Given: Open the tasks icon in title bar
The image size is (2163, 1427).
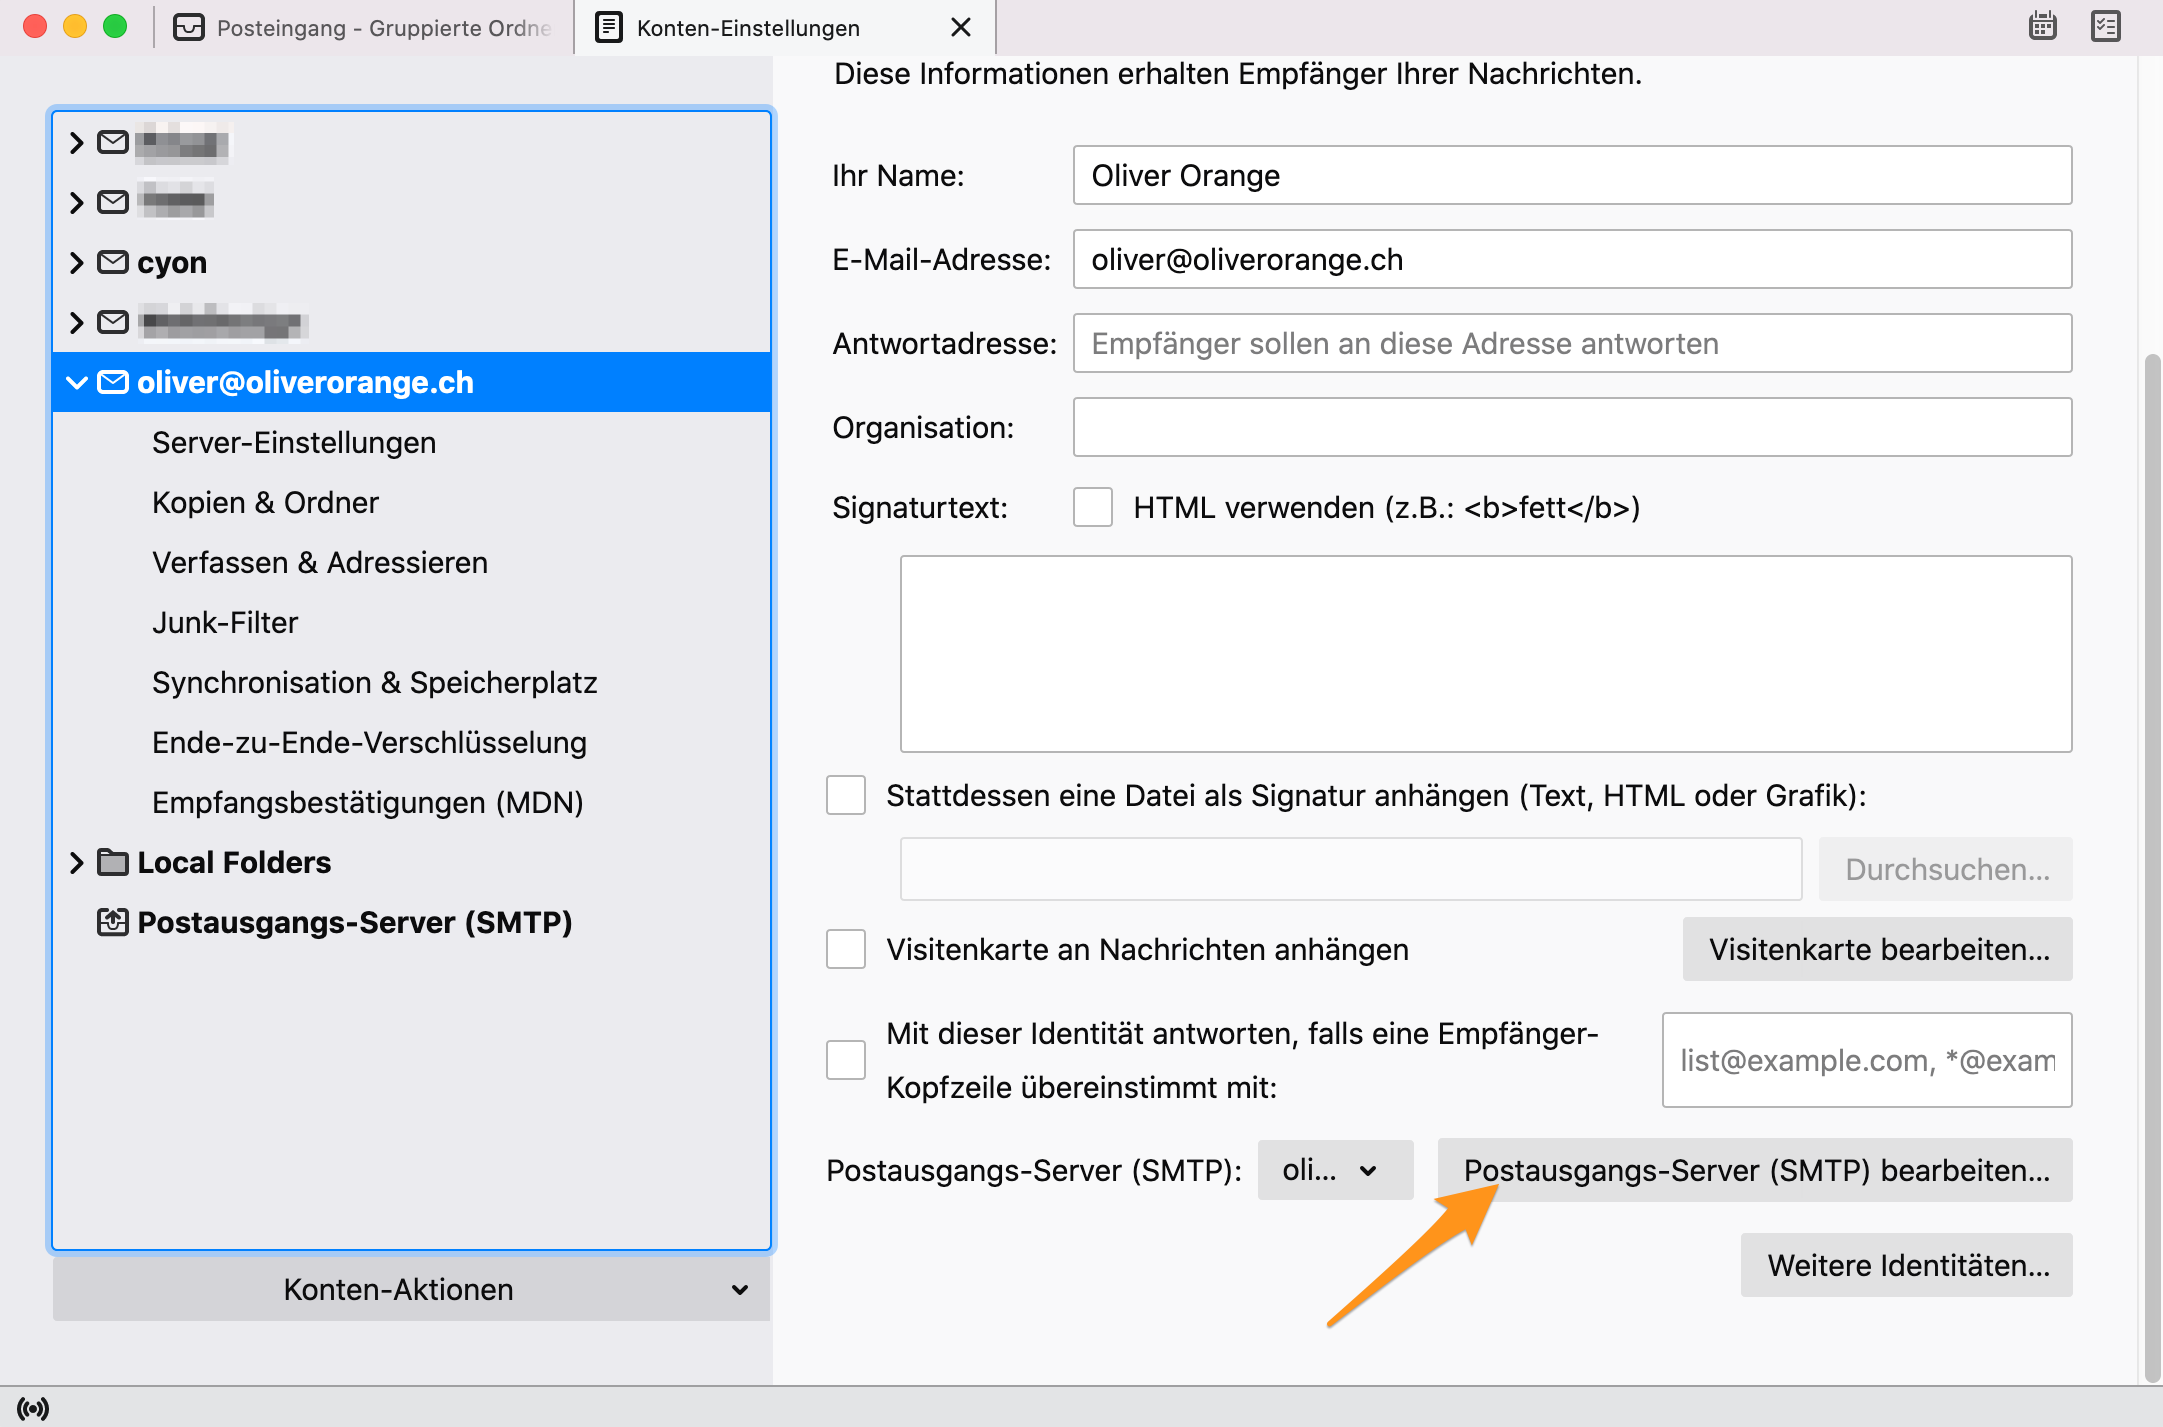Looking at the screenshot, I should click(2105, 26).
